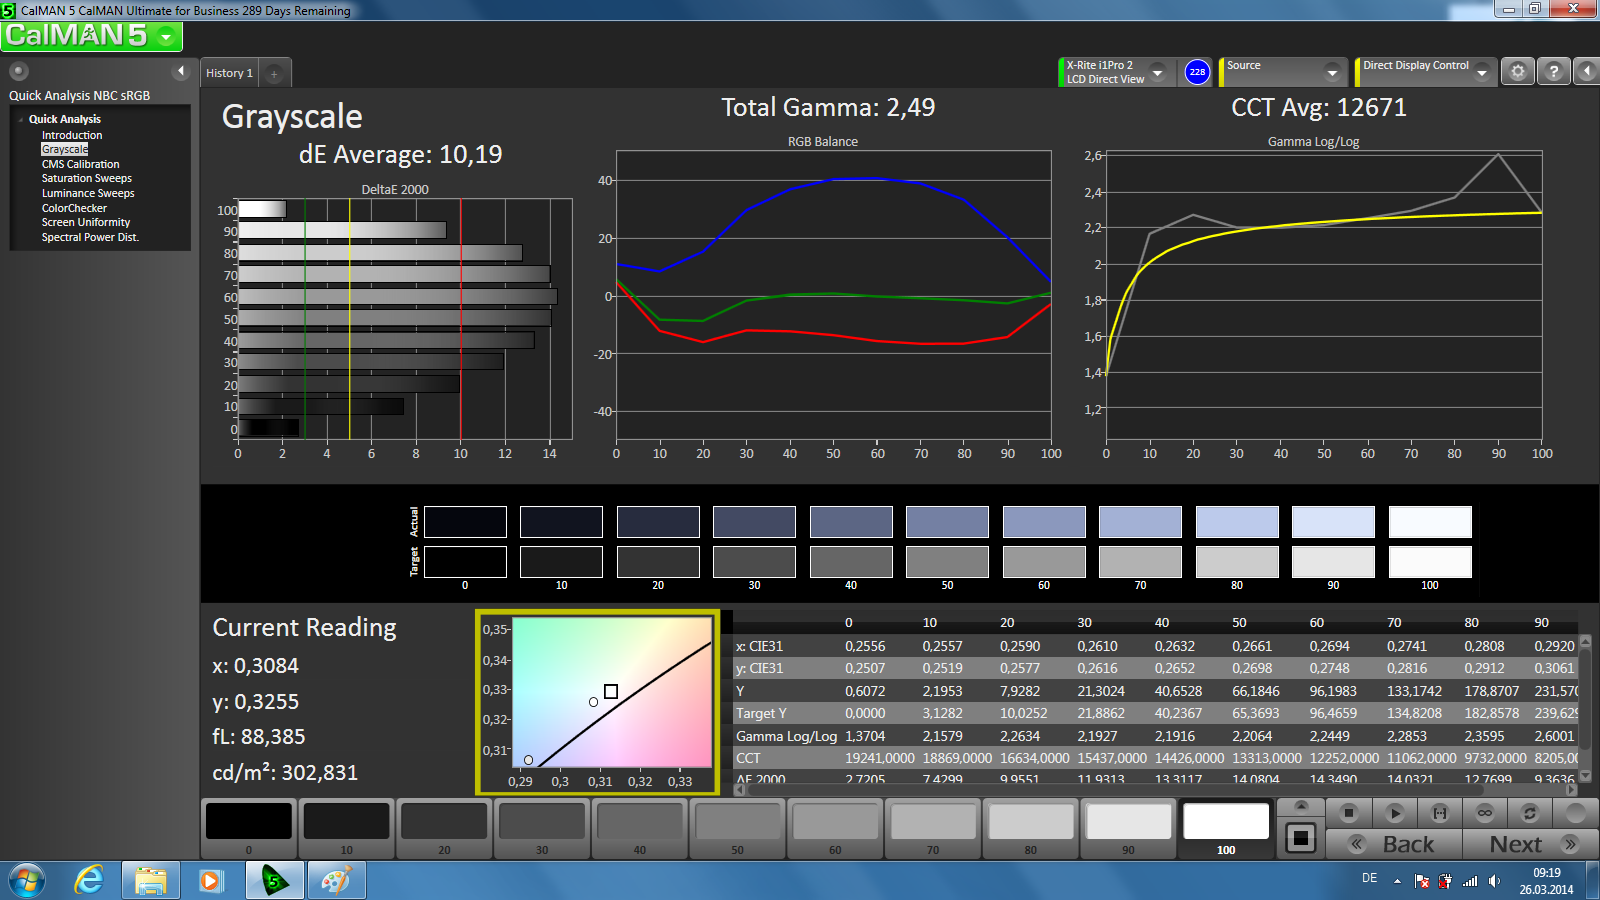Select the 50 percent gray level swatch

737,824
